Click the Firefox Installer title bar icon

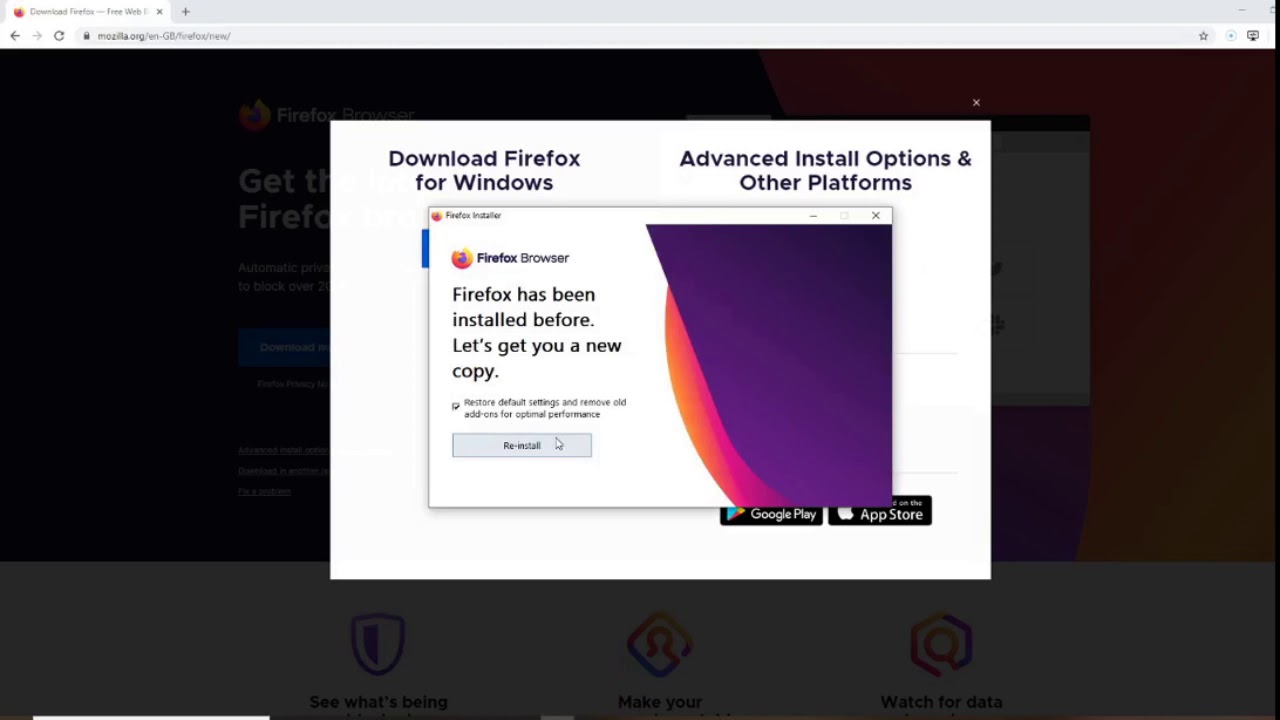pyautogui.click(x=436, y=215)
